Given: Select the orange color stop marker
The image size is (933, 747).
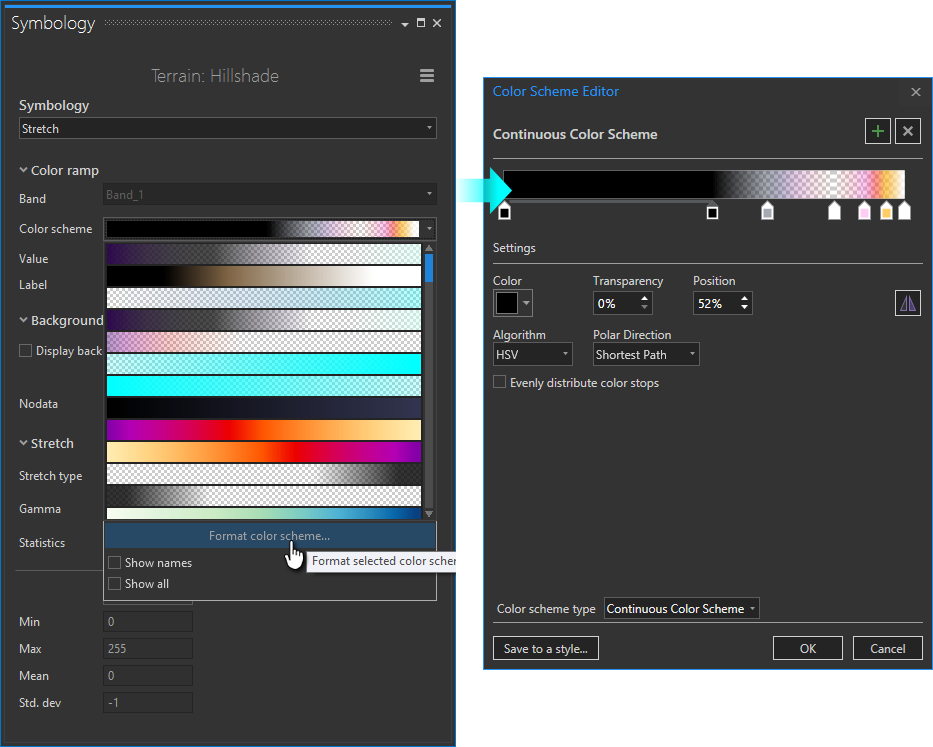Looking at the screenshot, I should (886, 211).
